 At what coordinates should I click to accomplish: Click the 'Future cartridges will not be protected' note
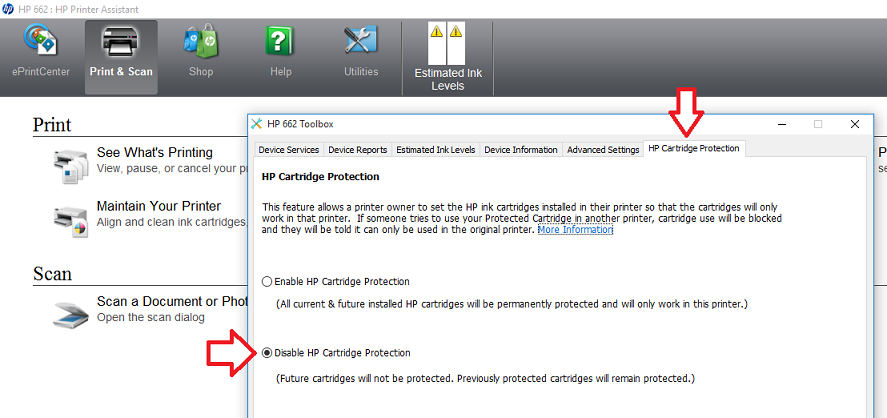[485, 379]
